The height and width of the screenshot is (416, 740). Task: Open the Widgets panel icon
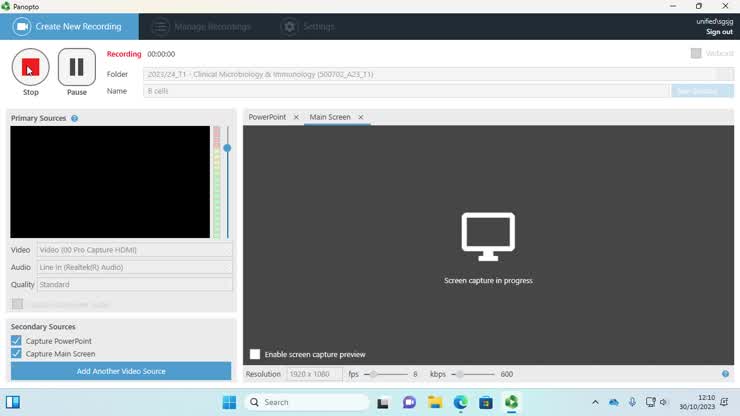tap(13, 402)
